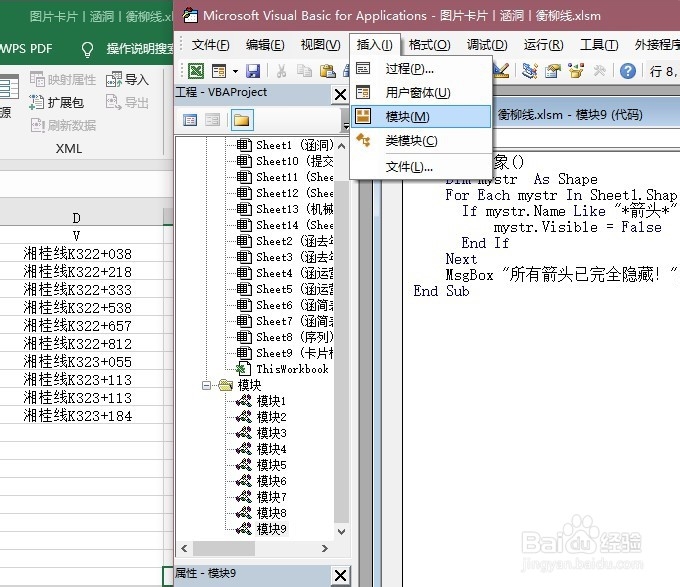Close the 工程 - VBAProject pane

pyautogui.click(x=340, y=94)
